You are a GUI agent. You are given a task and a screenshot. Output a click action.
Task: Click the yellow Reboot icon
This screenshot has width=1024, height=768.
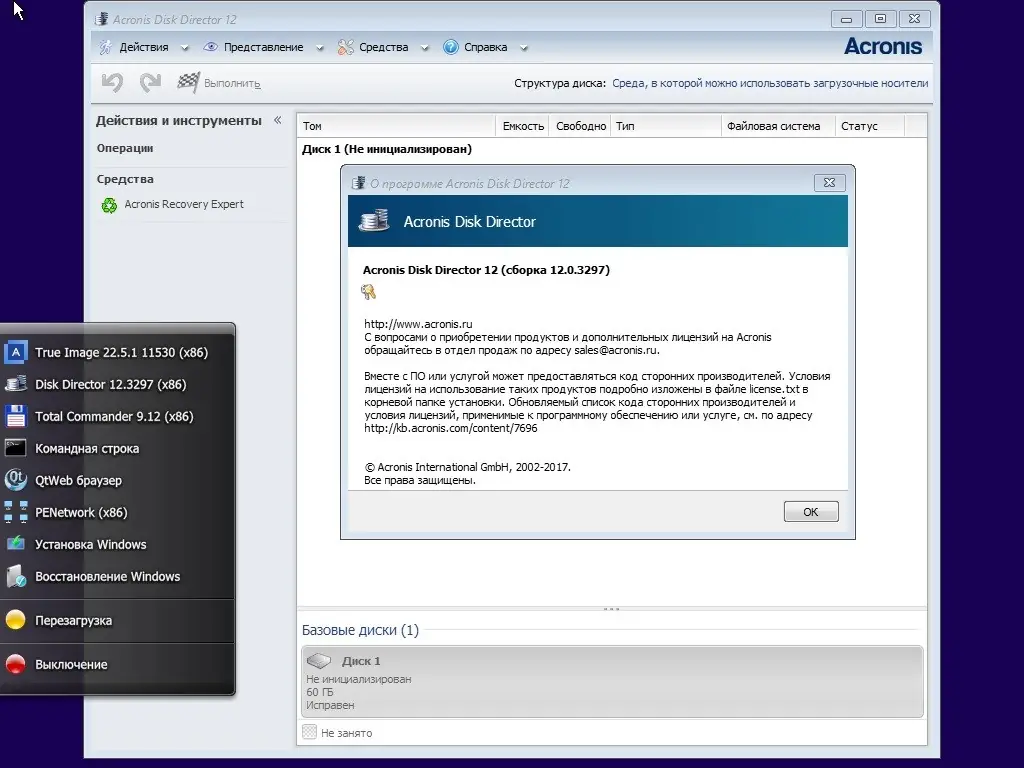pos(16,620)
